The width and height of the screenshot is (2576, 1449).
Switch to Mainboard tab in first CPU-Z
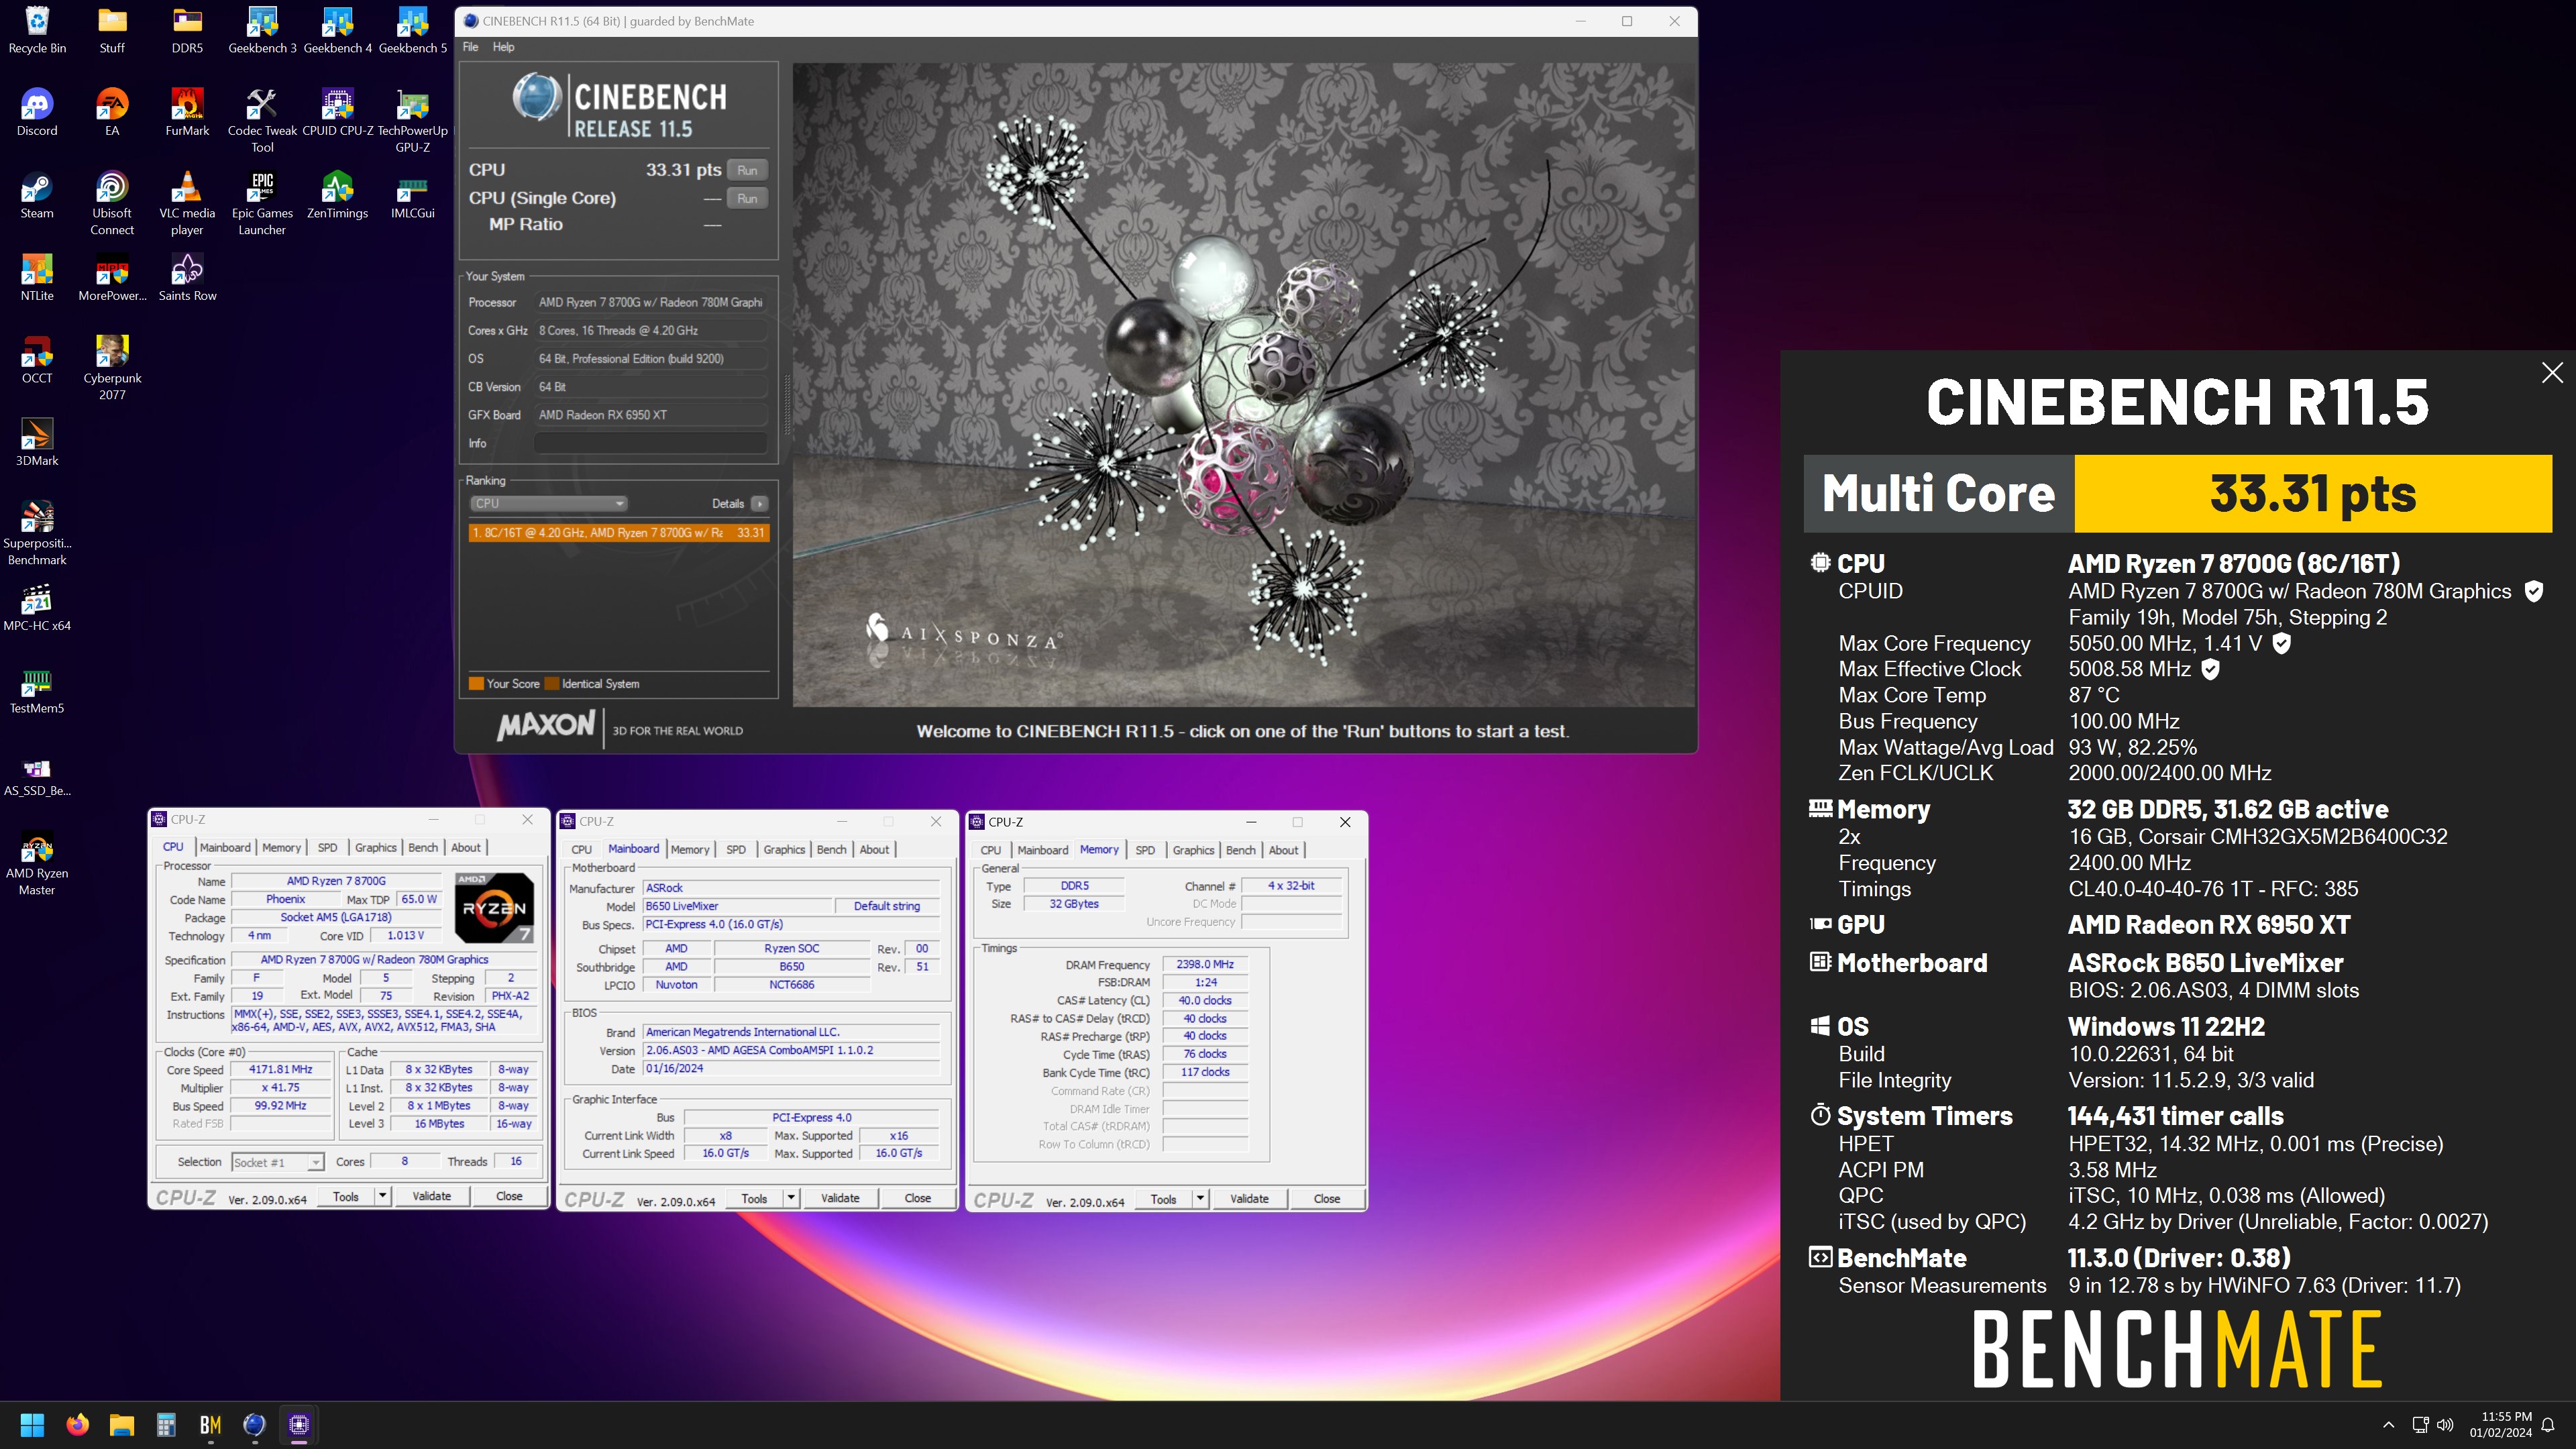[225, 847]
